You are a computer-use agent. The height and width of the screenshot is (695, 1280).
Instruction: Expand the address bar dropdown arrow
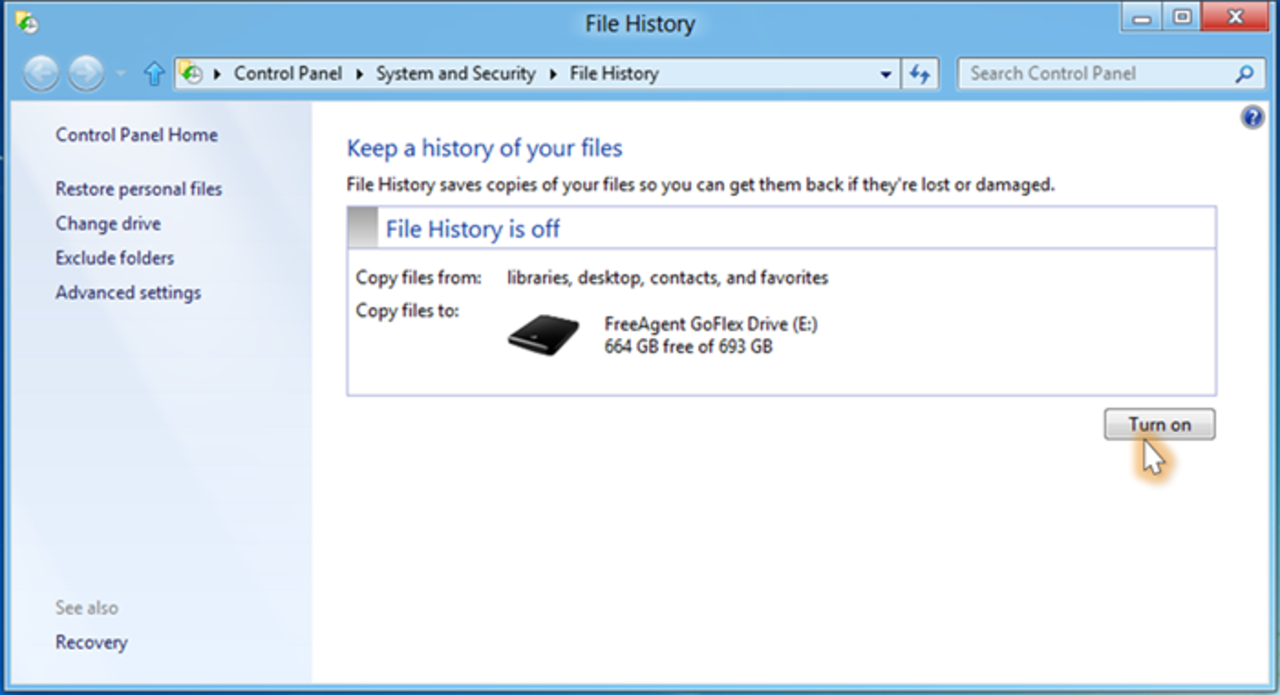pos(884,73)
